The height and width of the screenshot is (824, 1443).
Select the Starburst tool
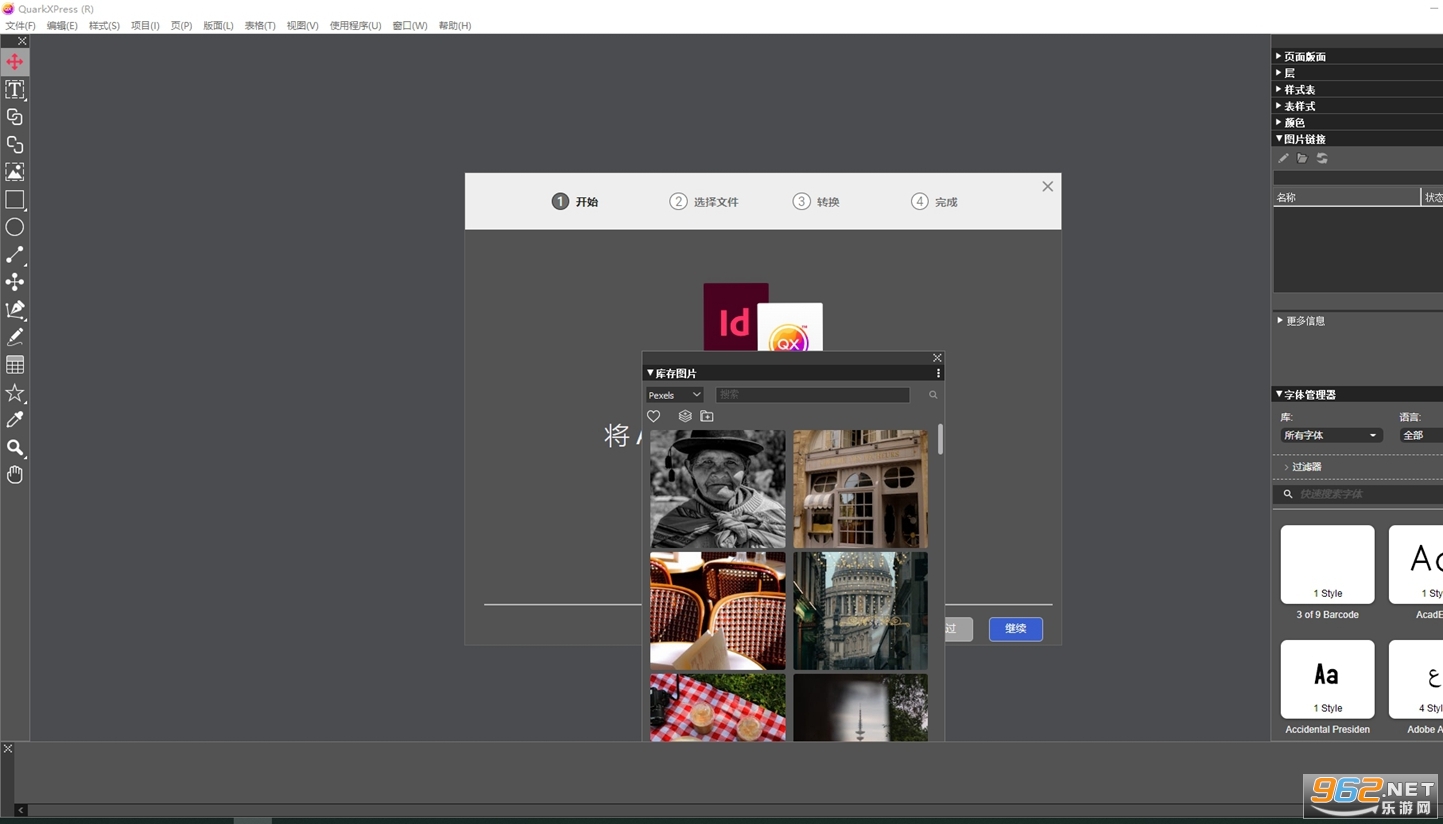(15, 393)
